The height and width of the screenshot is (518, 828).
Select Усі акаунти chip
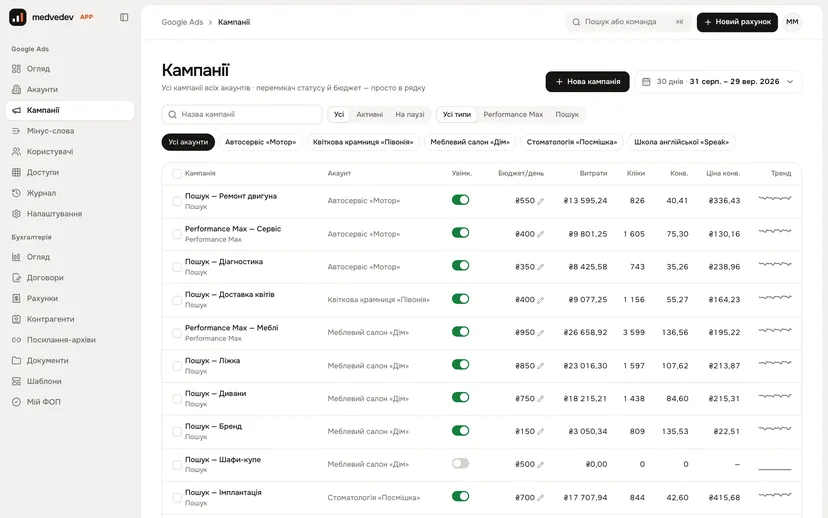pos(188,142)
